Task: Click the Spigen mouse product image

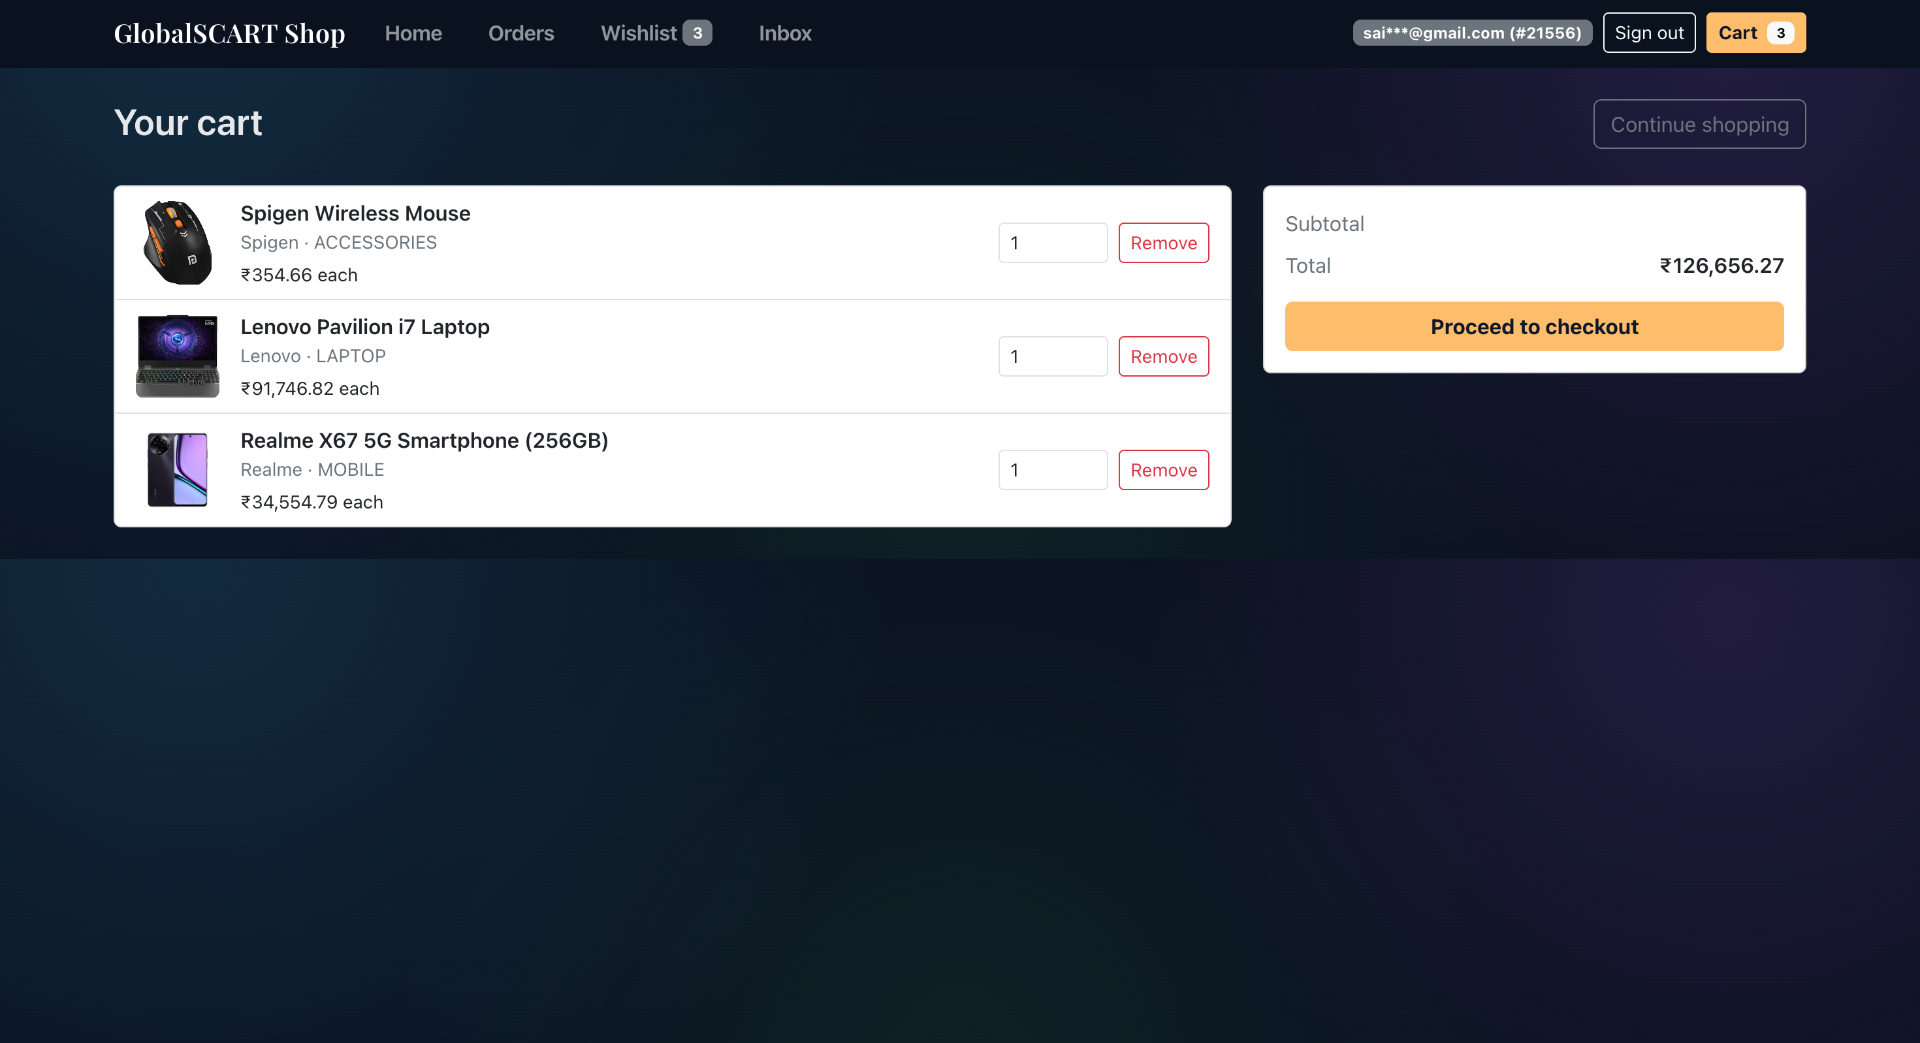Action: (x=178, y=243)
